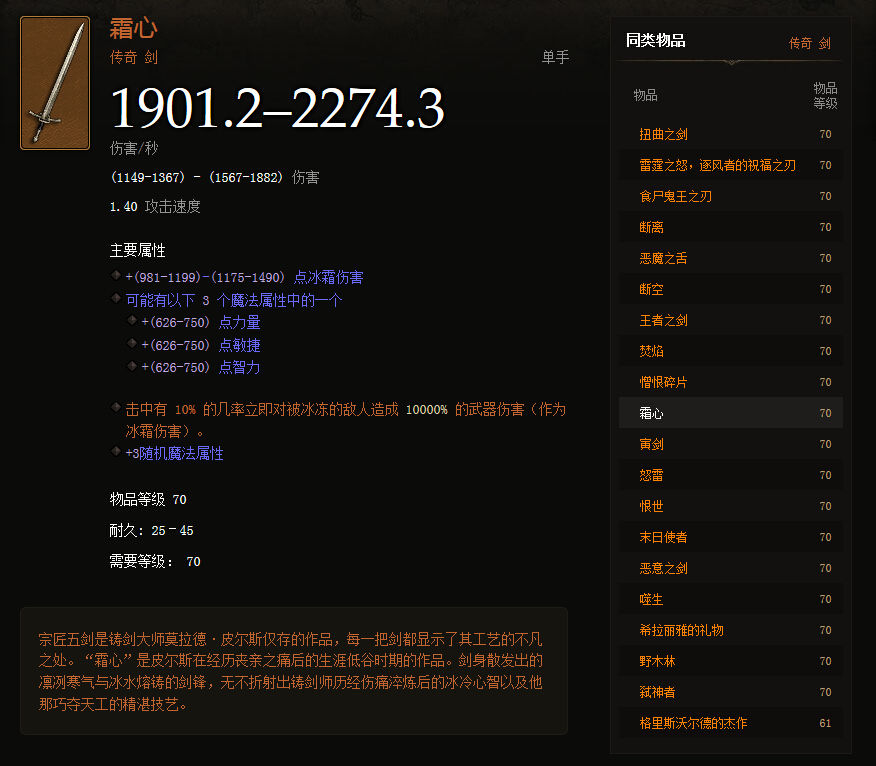Click the +(626-750) 点敏捷 attribute
The height and width of the screenshot is (766, 876).
point(201,345)
